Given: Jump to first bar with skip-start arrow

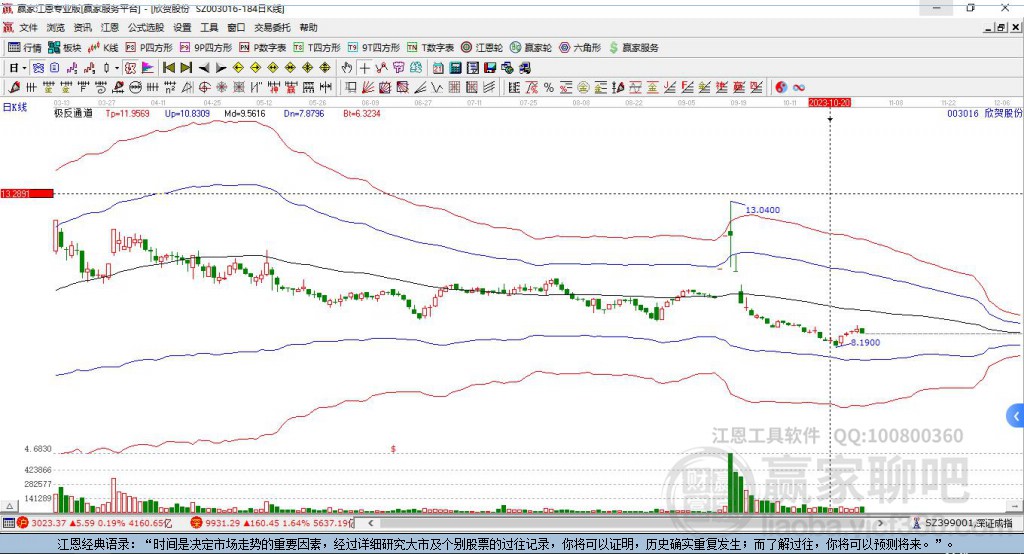Looking at the screenshot, I should pyautogui.click(x=168, y=68).
